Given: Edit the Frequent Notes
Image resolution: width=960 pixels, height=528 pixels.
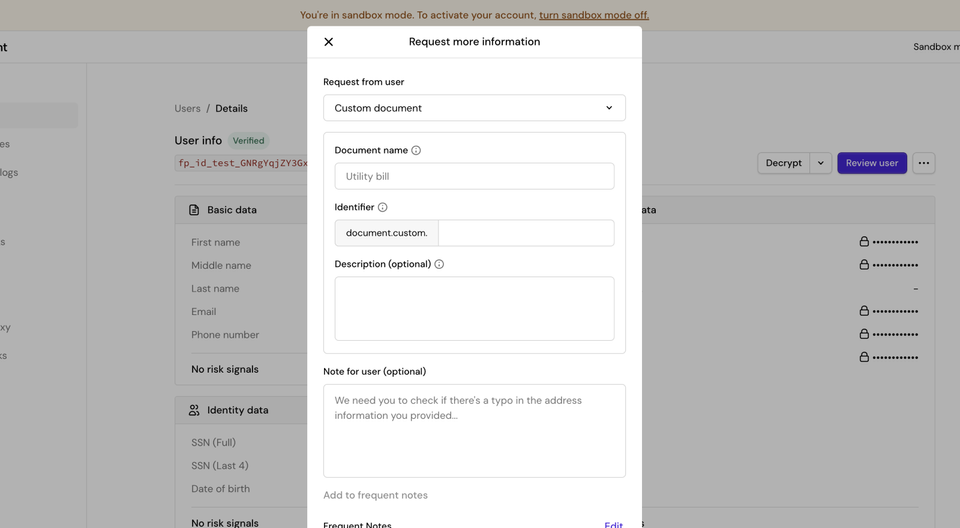Looking at the screenshot, I should [613, 524].
